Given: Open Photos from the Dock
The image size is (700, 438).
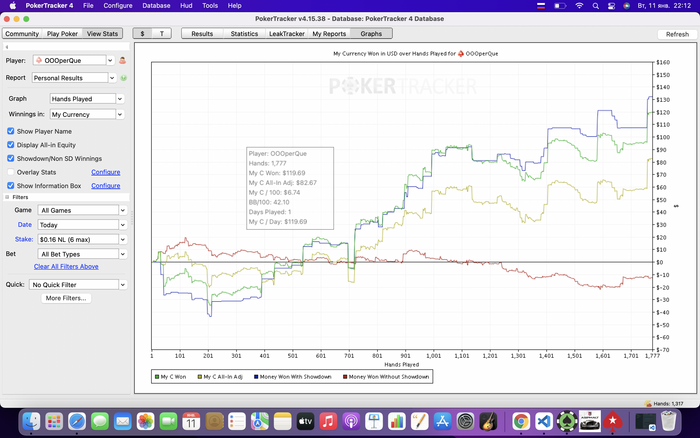Looking at the screenshot, I should pos(146,421).
